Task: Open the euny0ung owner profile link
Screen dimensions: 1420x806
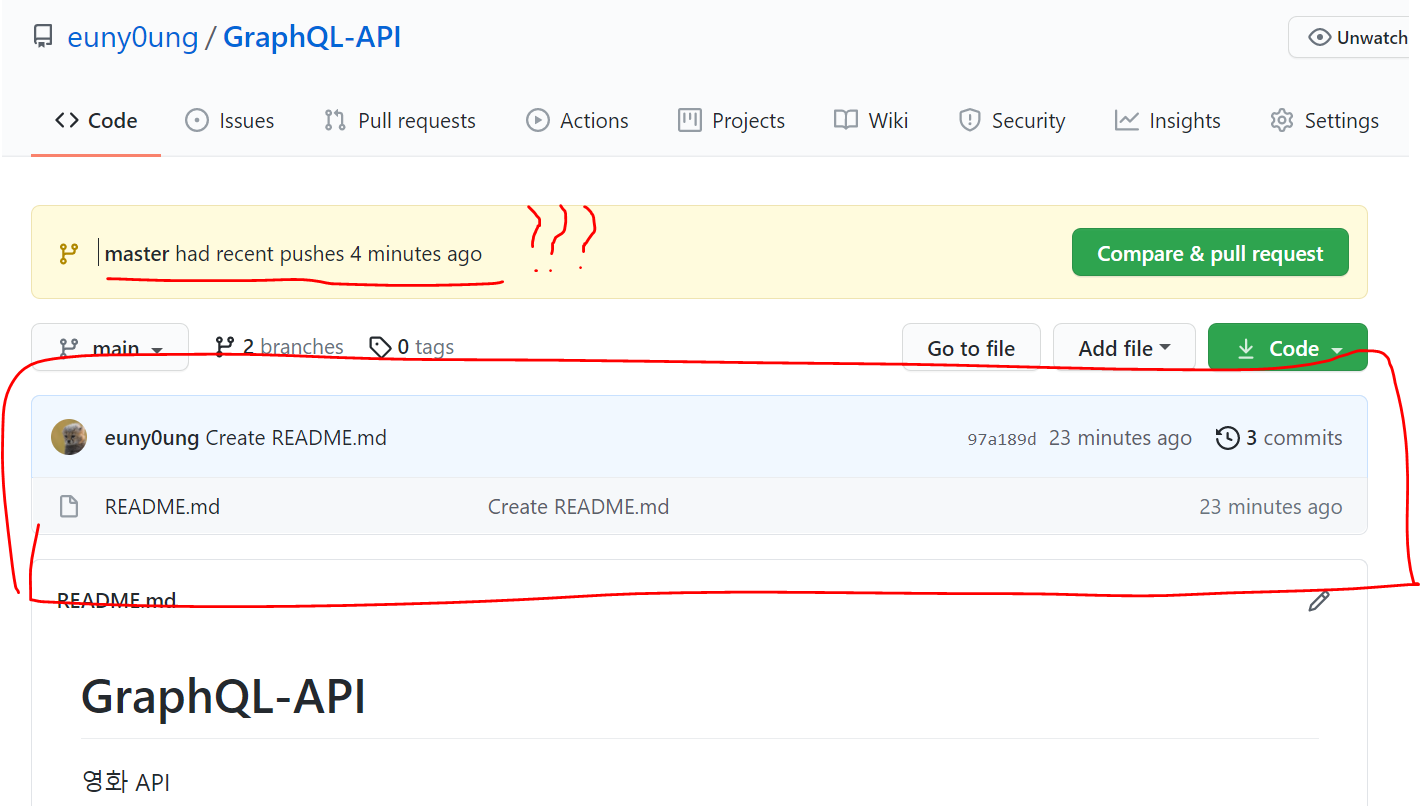Action: (x=132, y=38)
